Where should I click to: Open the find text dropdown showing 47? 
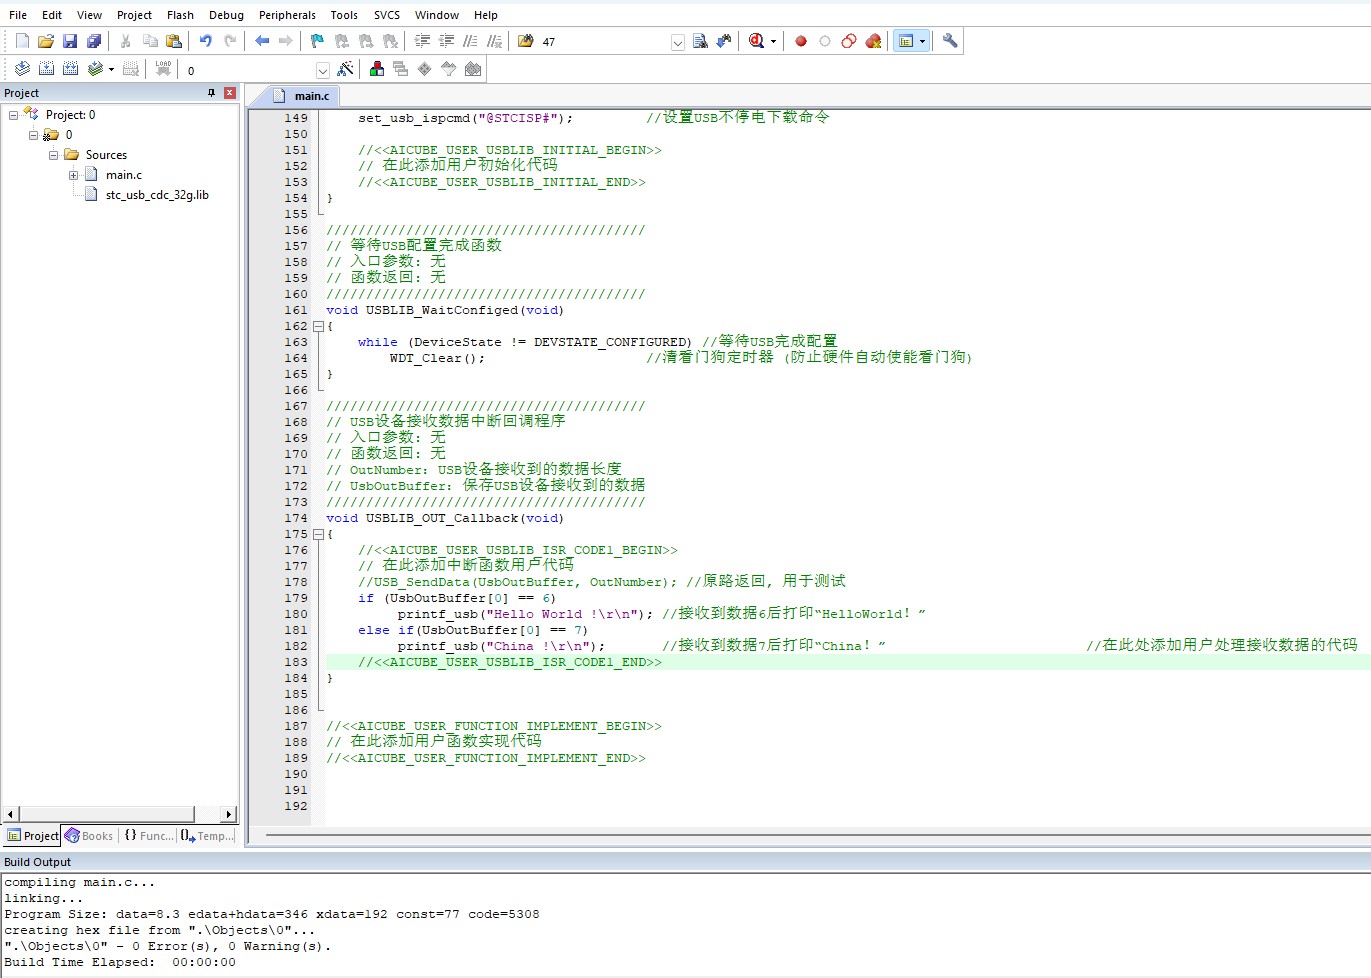(x=677, y=42)
